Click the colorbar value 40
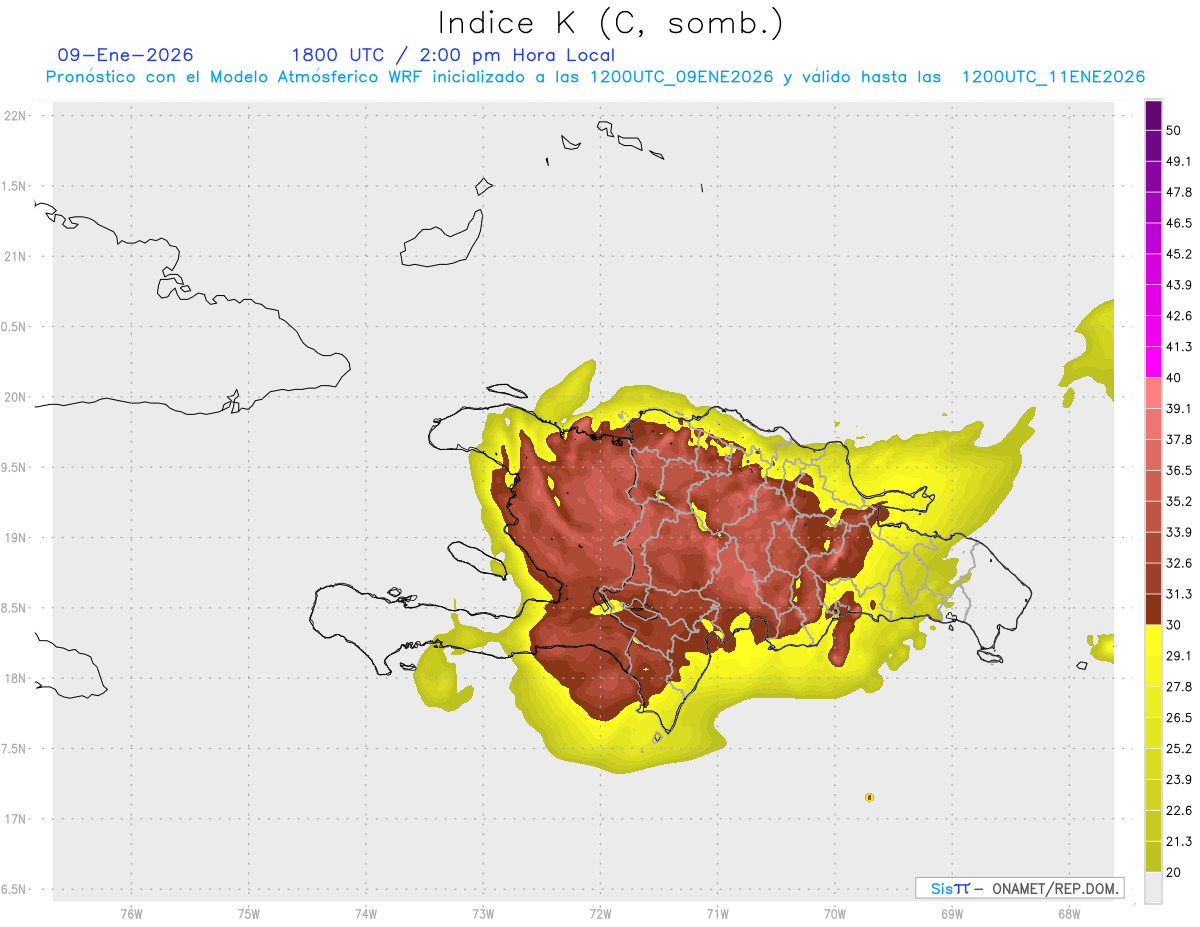 point(1173,378)
